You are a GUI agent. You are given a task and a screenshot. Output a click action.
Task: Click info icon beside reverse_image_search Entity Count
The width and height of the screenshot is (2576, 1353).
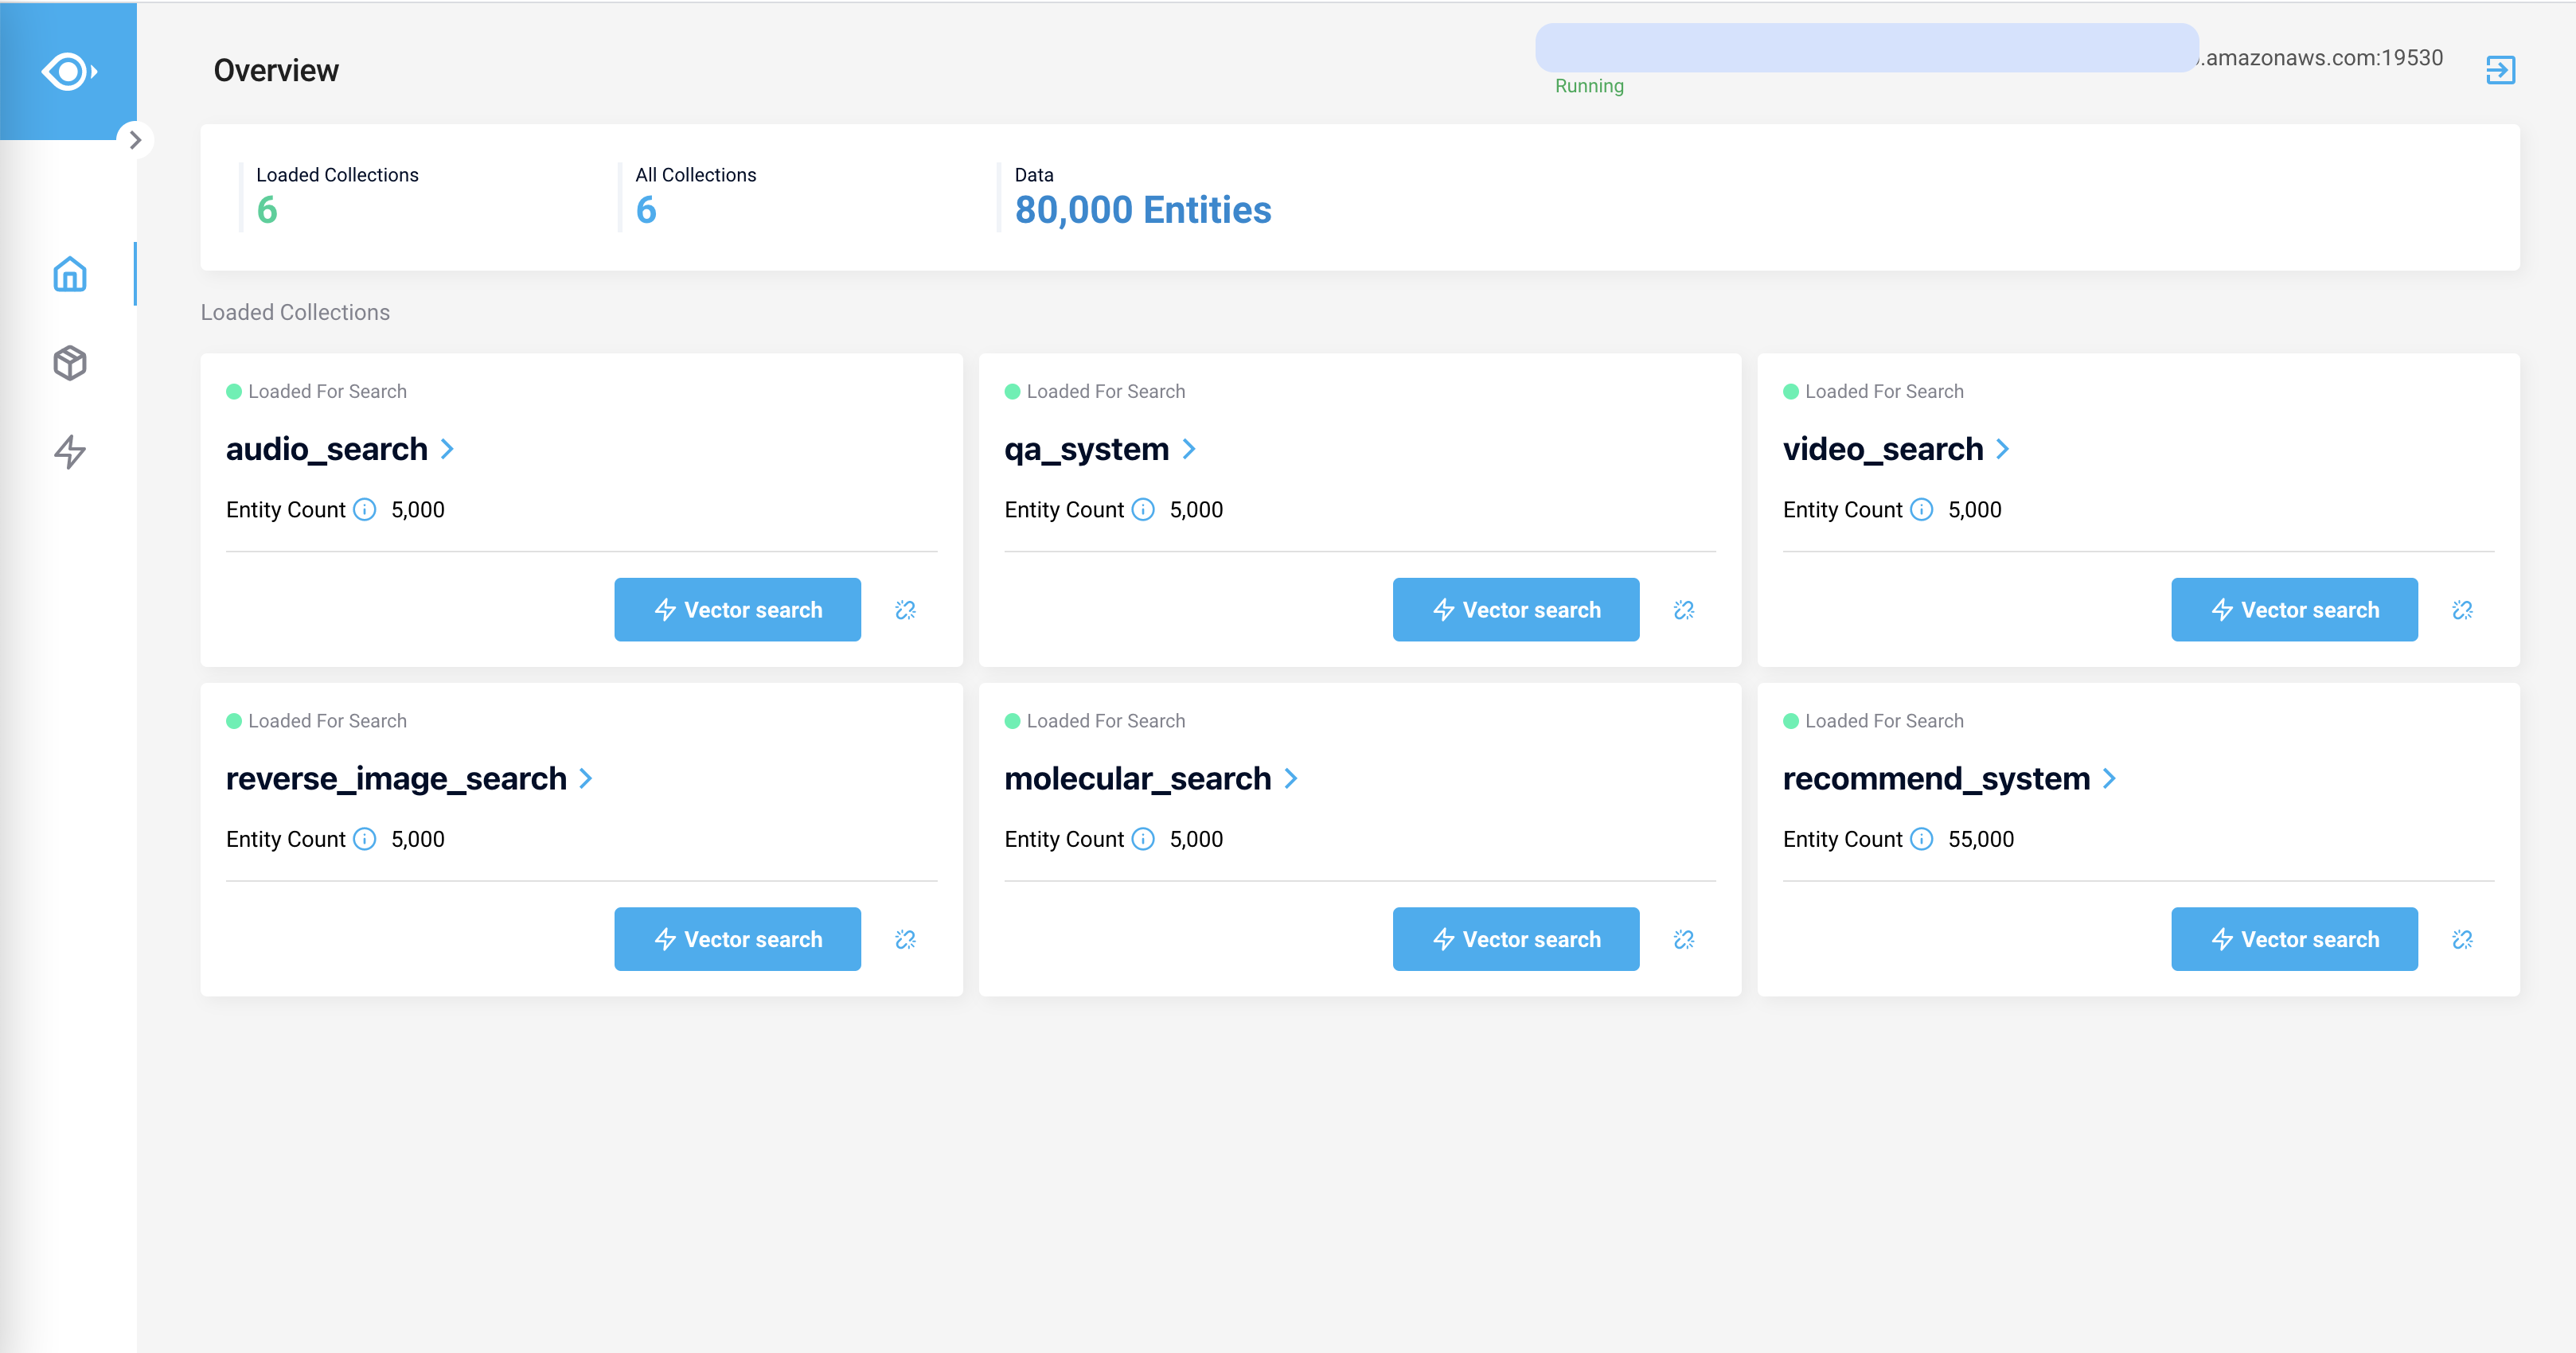[x=365, y=839]
